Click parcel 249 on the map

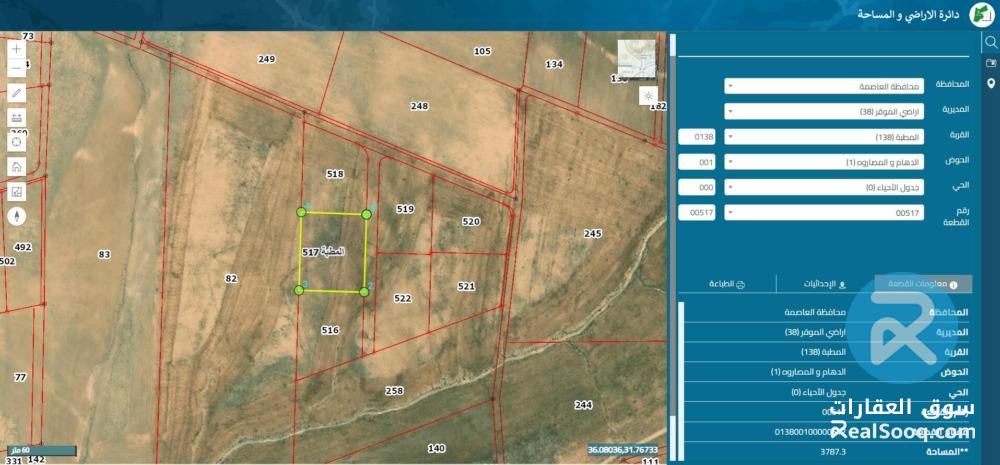pos(267,59)
